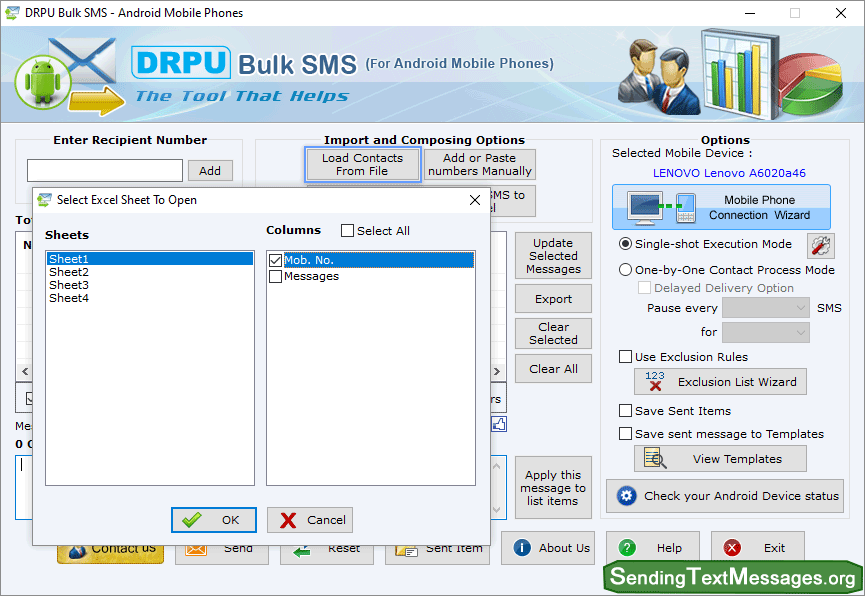Screen dimensions: 865x596
Task: Click the recipient number input field
Action: [x=105, y=171]
